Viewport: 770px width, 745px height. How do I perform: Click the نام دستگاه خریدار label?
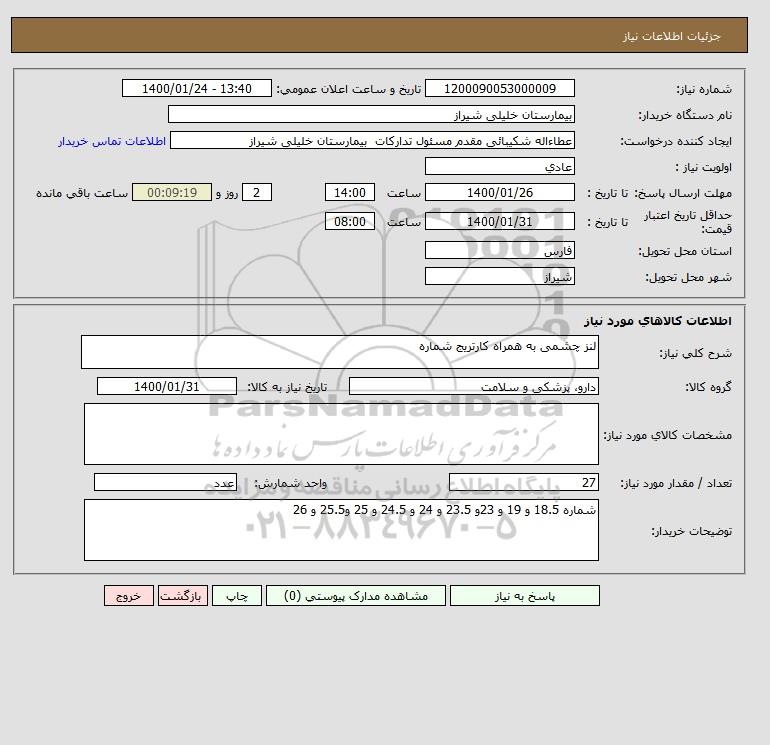pyautogui.click(x=685, y=115)
